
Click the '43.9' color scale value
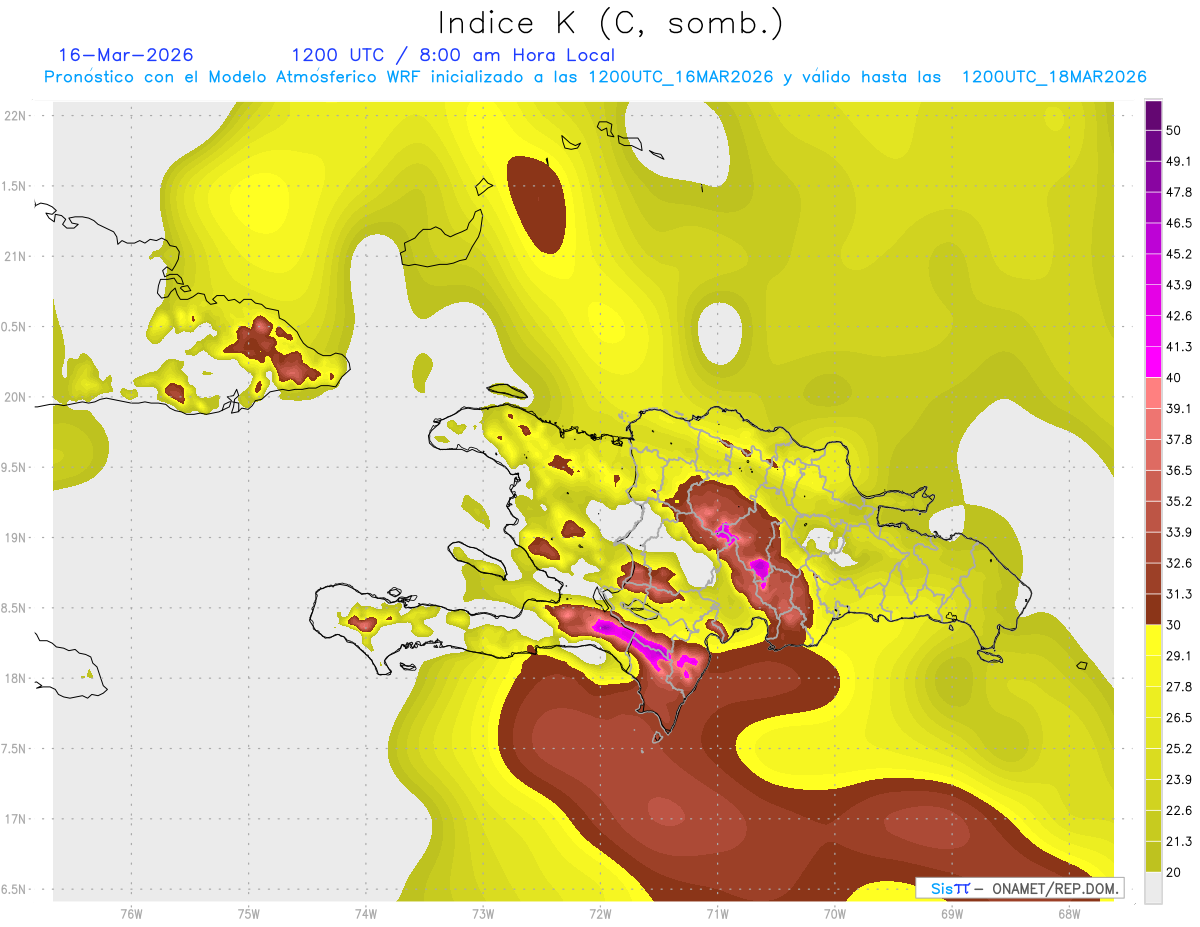click(x=1179, y=285)
